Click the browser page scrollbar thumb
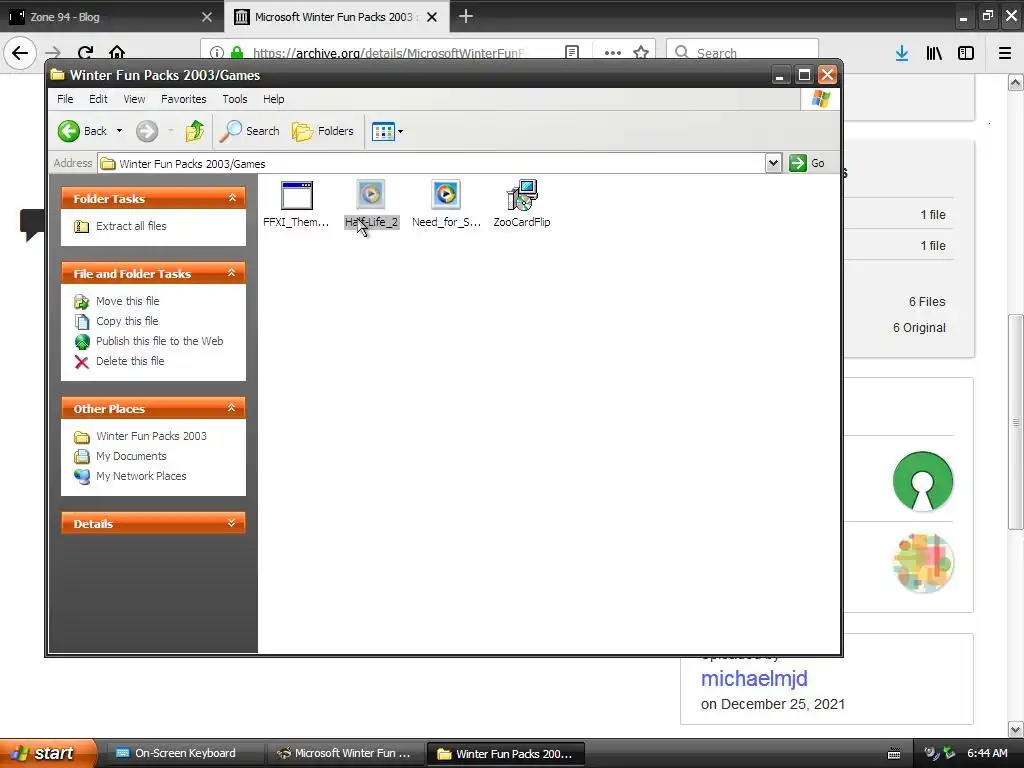The height and width of the screenshot is (768, 1024). point(1015,422)
